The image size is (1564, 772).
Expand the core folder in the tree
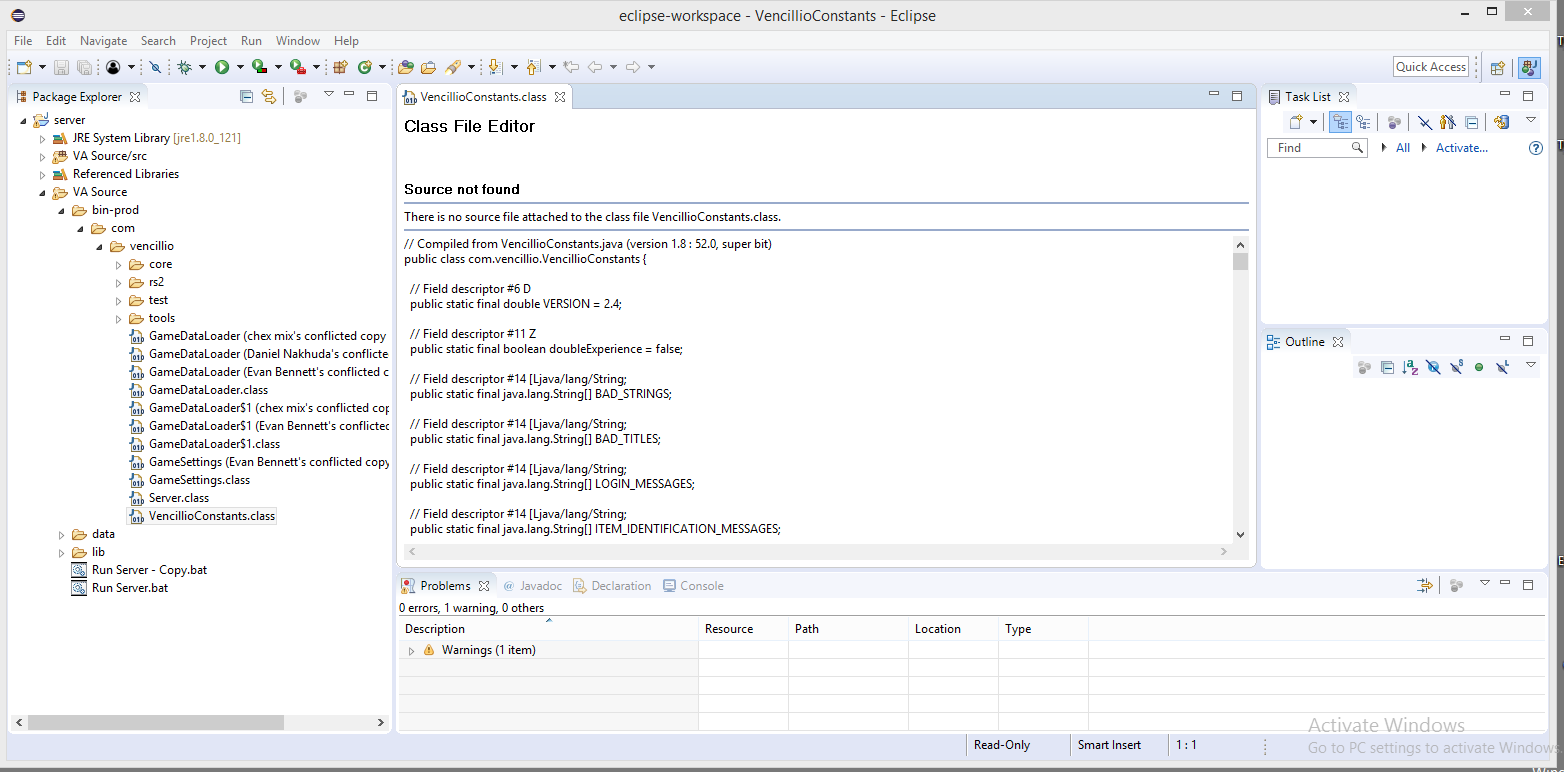pyautogui.click(x=118, y=264)
